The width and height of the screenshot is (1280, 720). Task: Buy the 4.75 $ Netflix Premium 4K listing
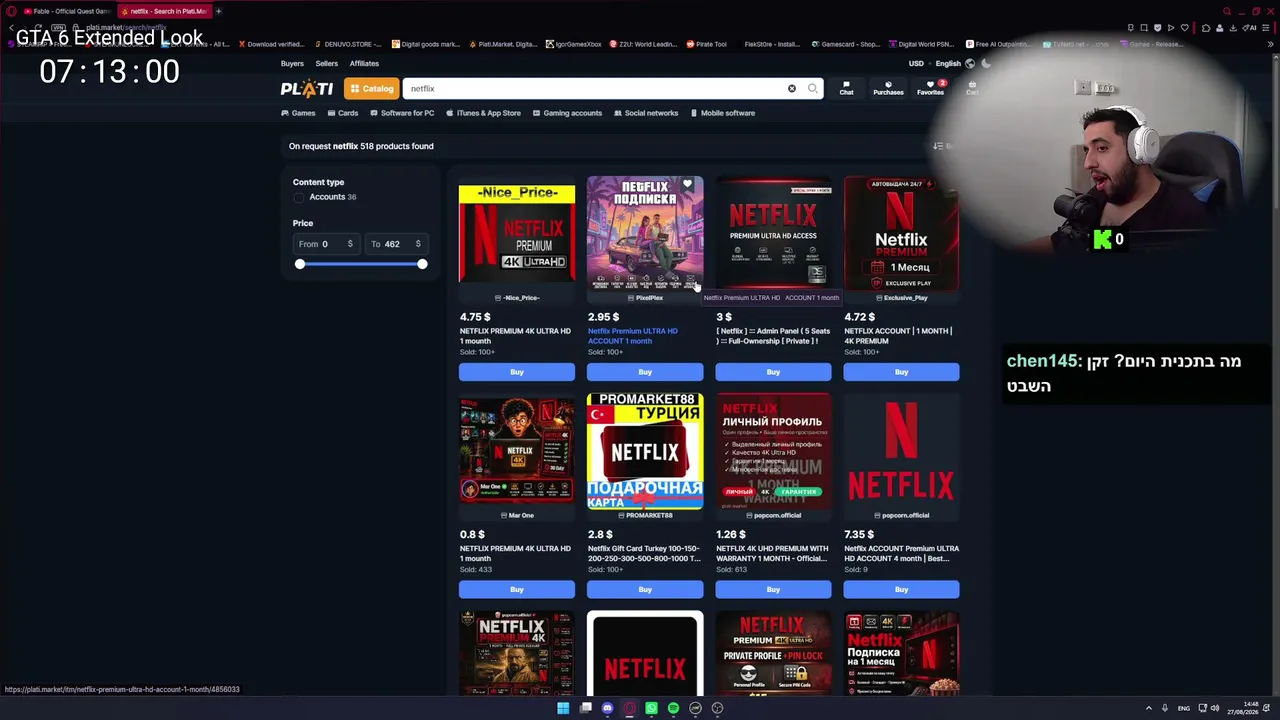[517, 372]
